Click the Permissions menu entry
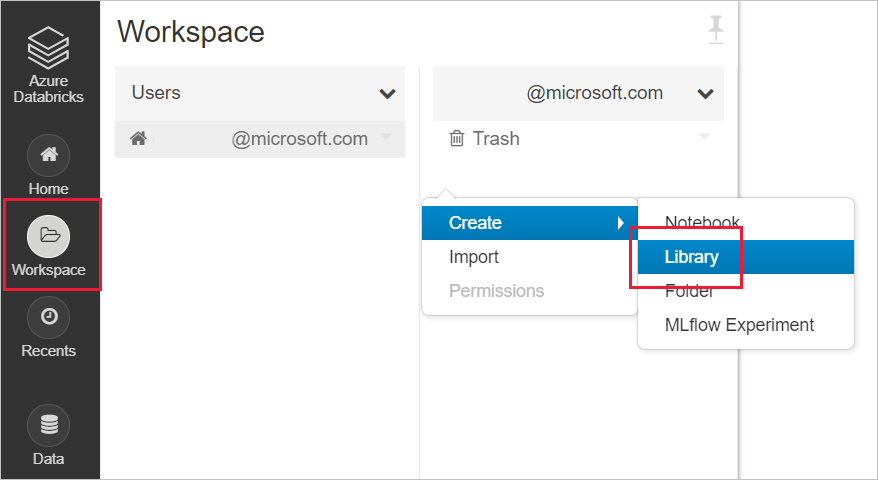The image size is (878, 480). pyautogui.click(x=496, y=291)
